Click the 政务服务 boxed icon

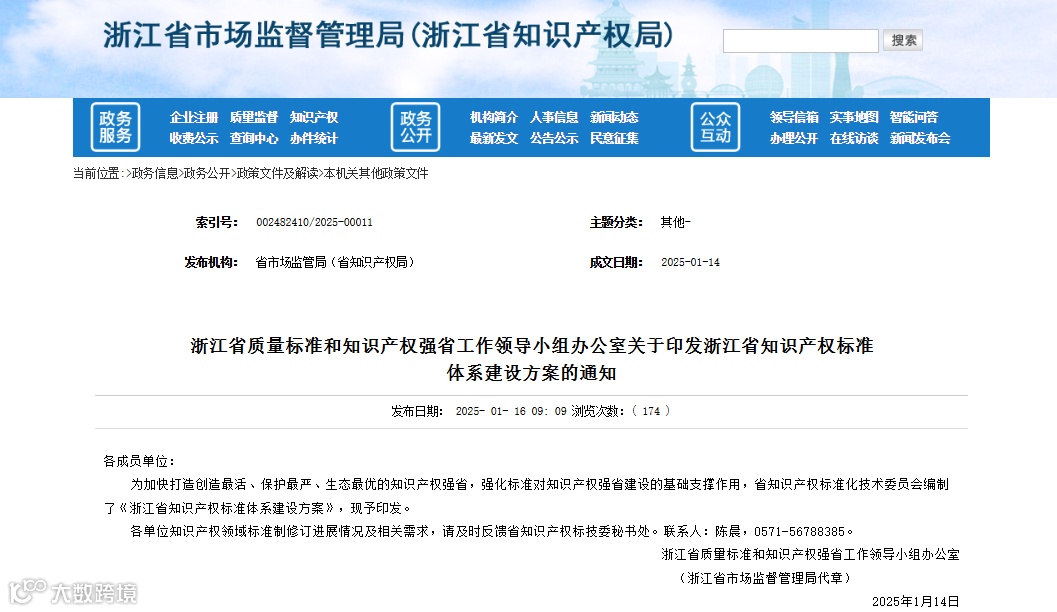click(x=115, y=127)
